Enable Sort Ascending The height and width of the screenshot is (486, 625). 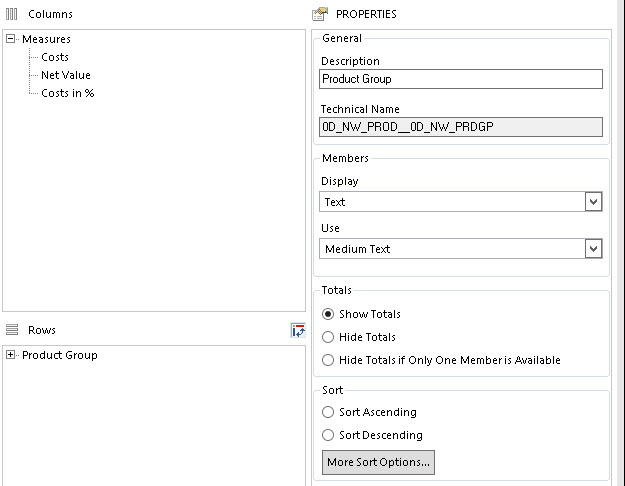(328, 412)
